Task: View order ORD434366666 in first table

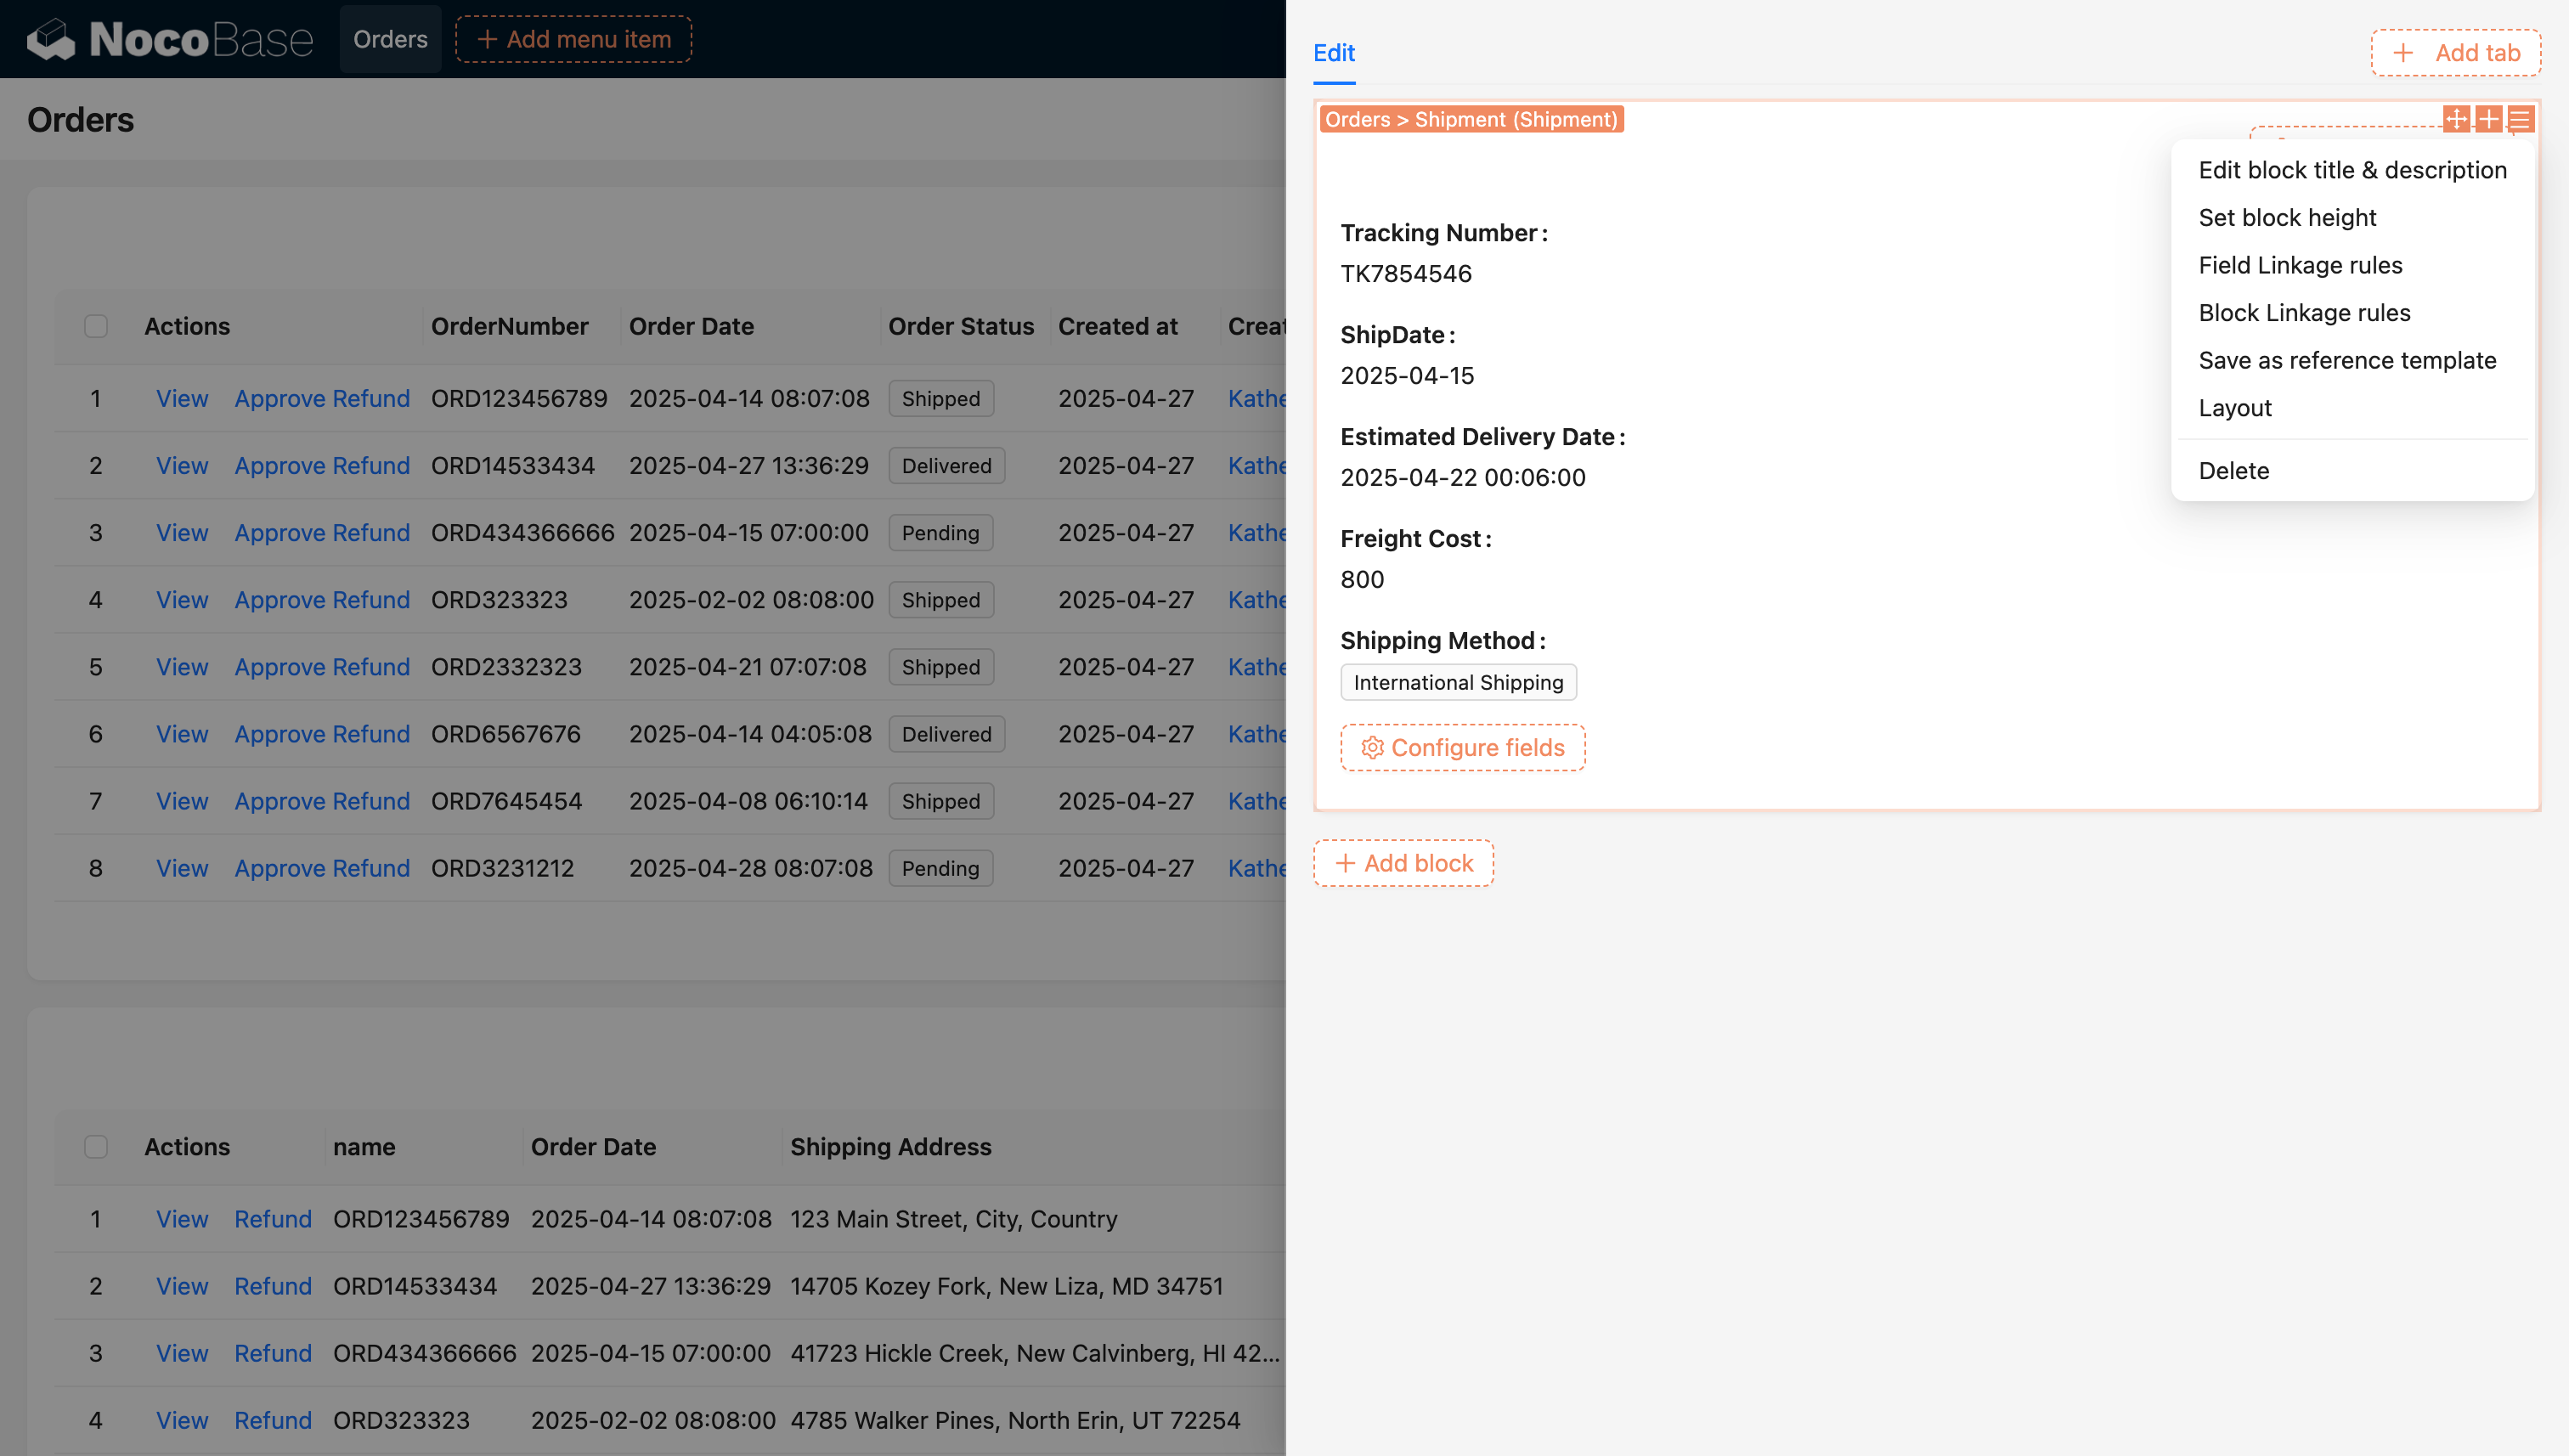Action: coord(182,532)
